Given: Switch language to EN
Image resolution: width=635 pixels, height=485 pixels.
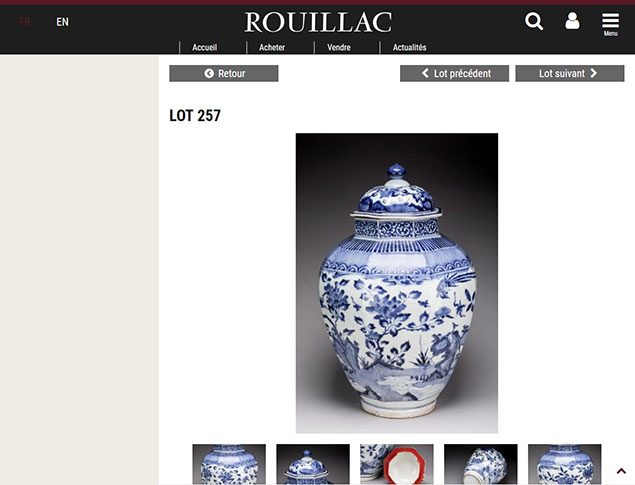Looking at the screenshot, I should (62, 22).
